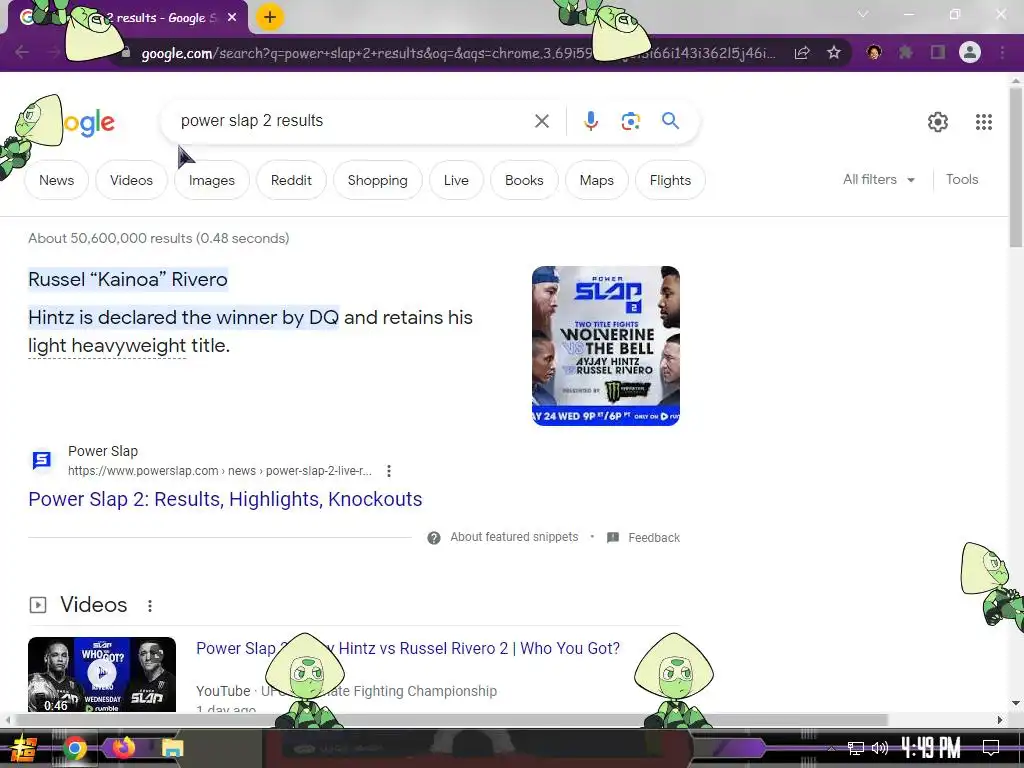1024x768 pixels.
Task: Expand the All filters dropdown
Action: [x=878, y=180]
